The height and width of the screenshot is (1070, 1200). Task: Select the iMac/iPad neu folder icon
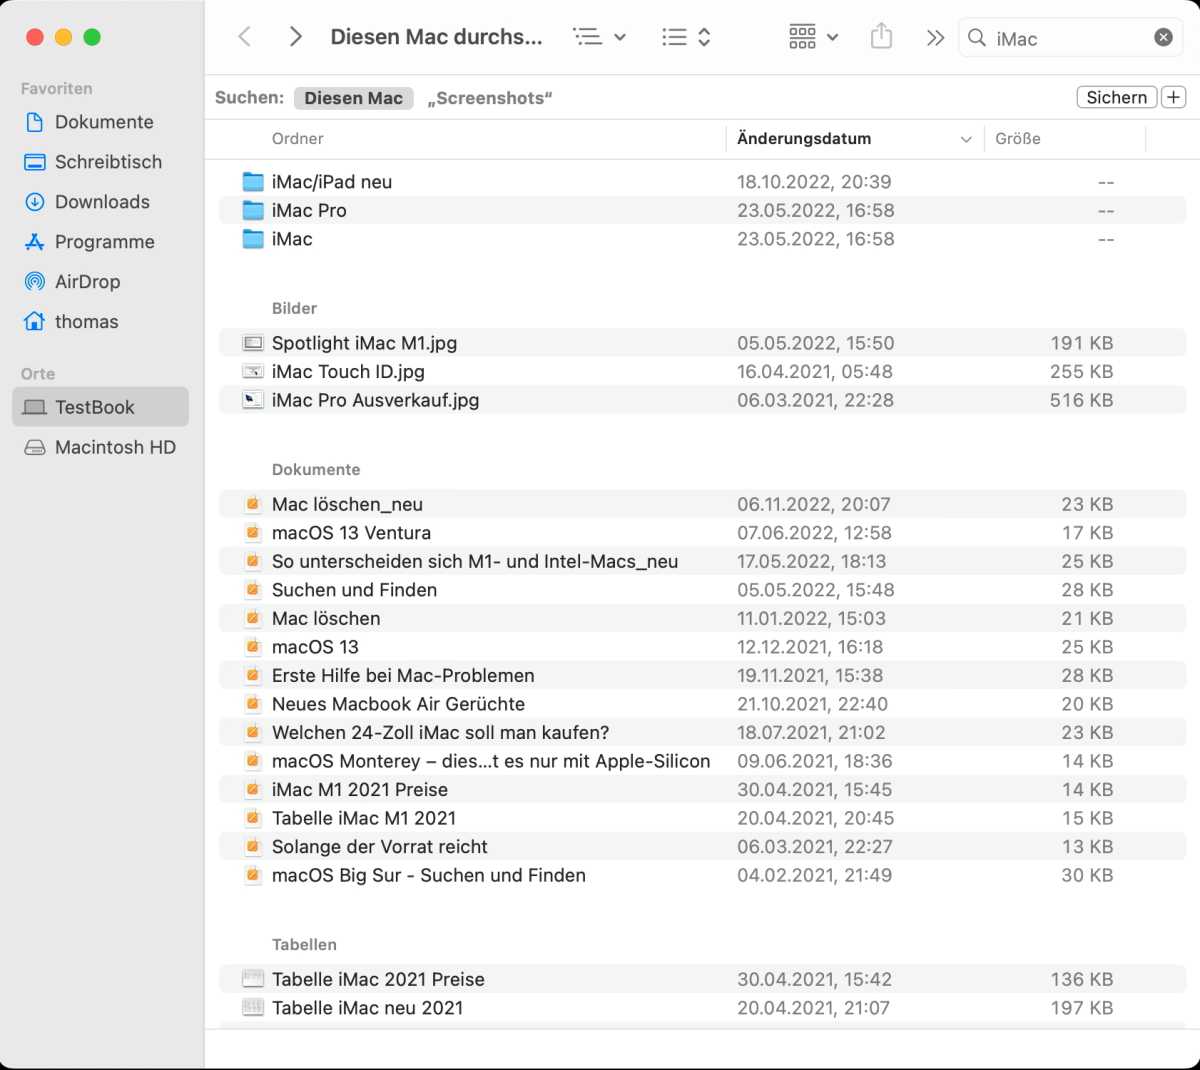tap(253, 182)
